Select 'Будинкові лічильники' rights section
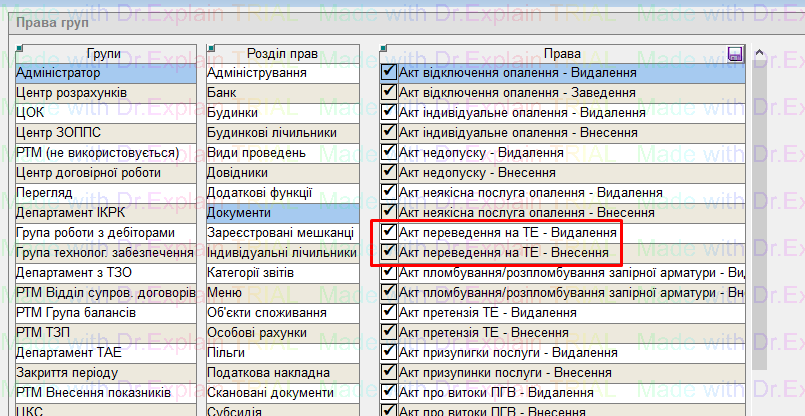The height and width of the screenshot is (416, 805). pos(281,133)
